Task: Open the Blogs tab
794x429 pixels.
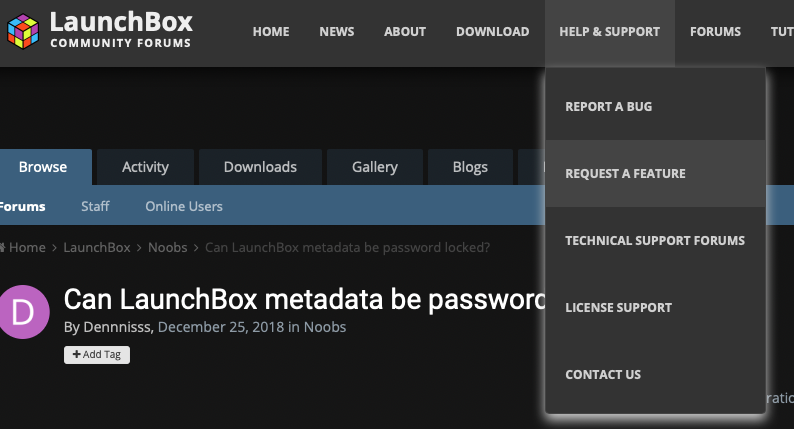Action: (x=470, y=167)
